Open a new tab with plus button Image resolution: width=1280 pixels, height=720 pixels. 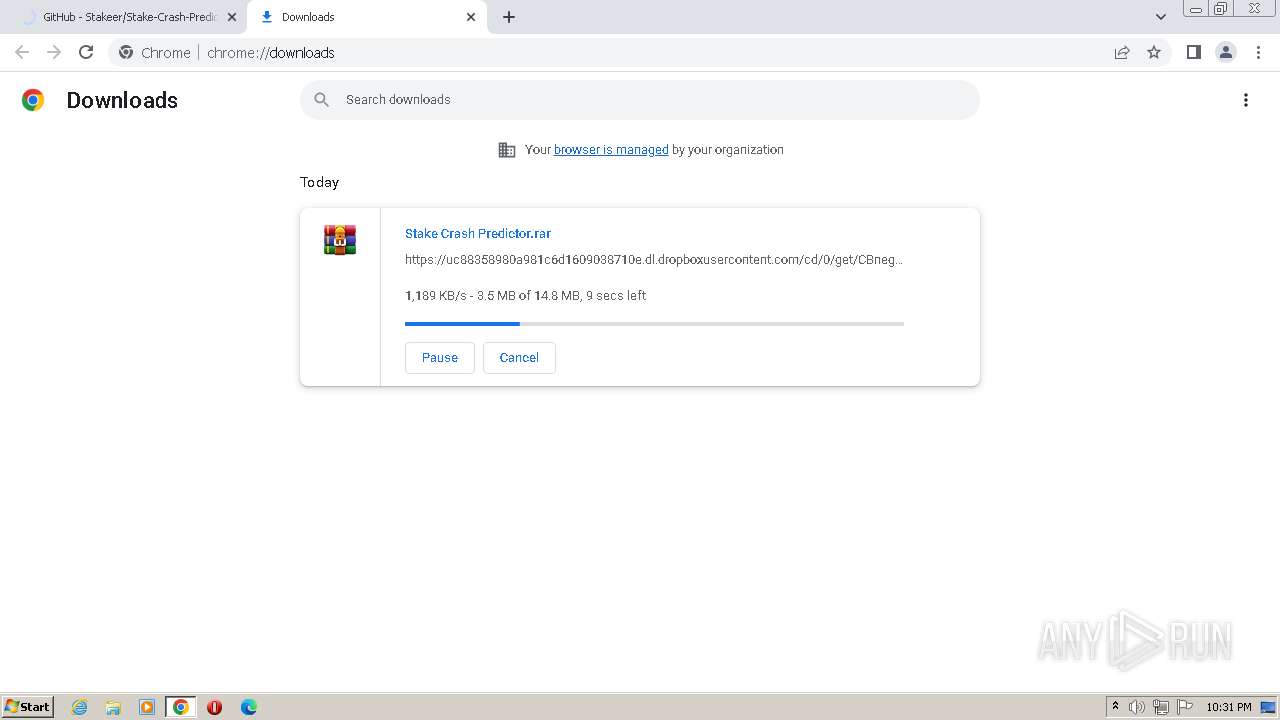509,17
